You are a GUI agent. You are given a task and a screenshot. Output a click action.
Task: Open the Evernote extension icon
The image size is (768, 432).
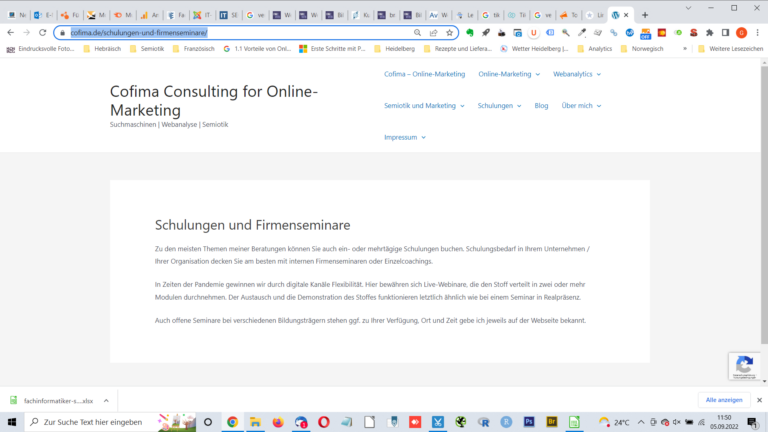pos(470,32)
